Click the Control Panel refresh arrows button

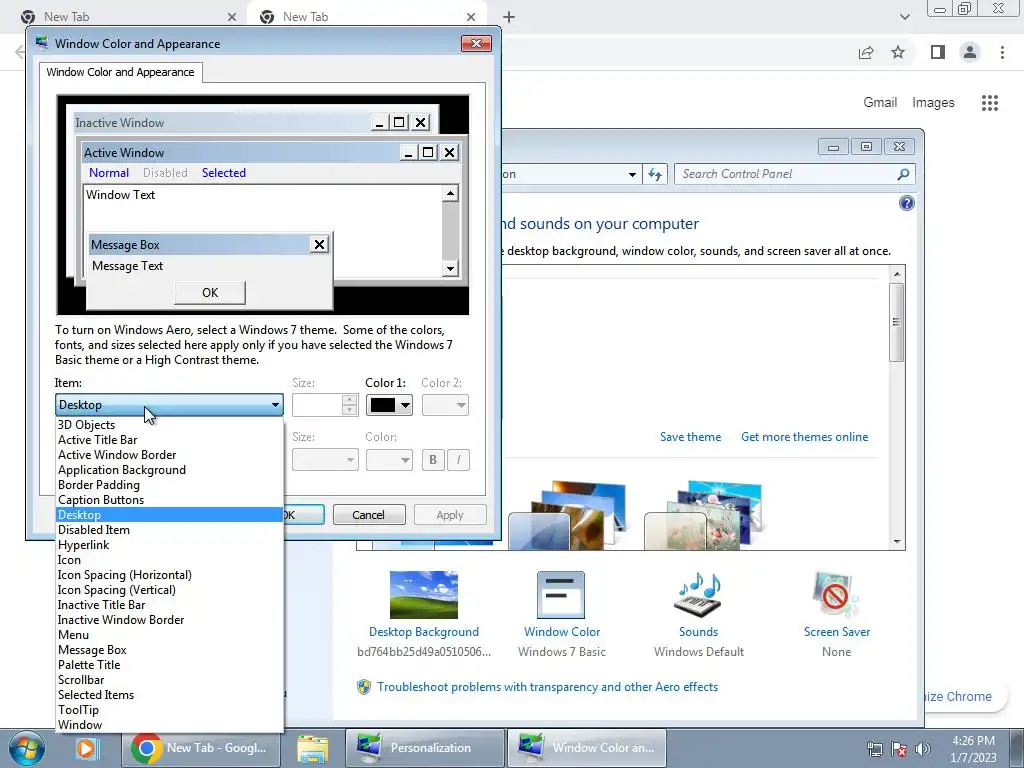(x=655, y=174)
